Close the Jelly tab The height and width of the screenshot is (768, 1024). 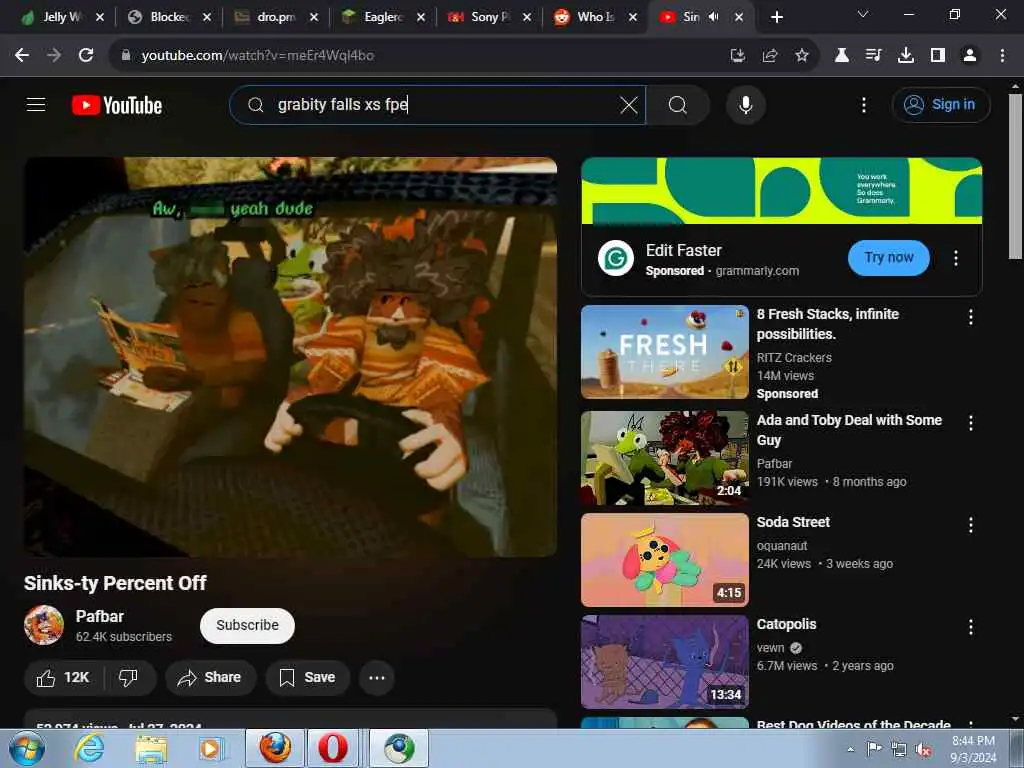[x=100, y=17]
